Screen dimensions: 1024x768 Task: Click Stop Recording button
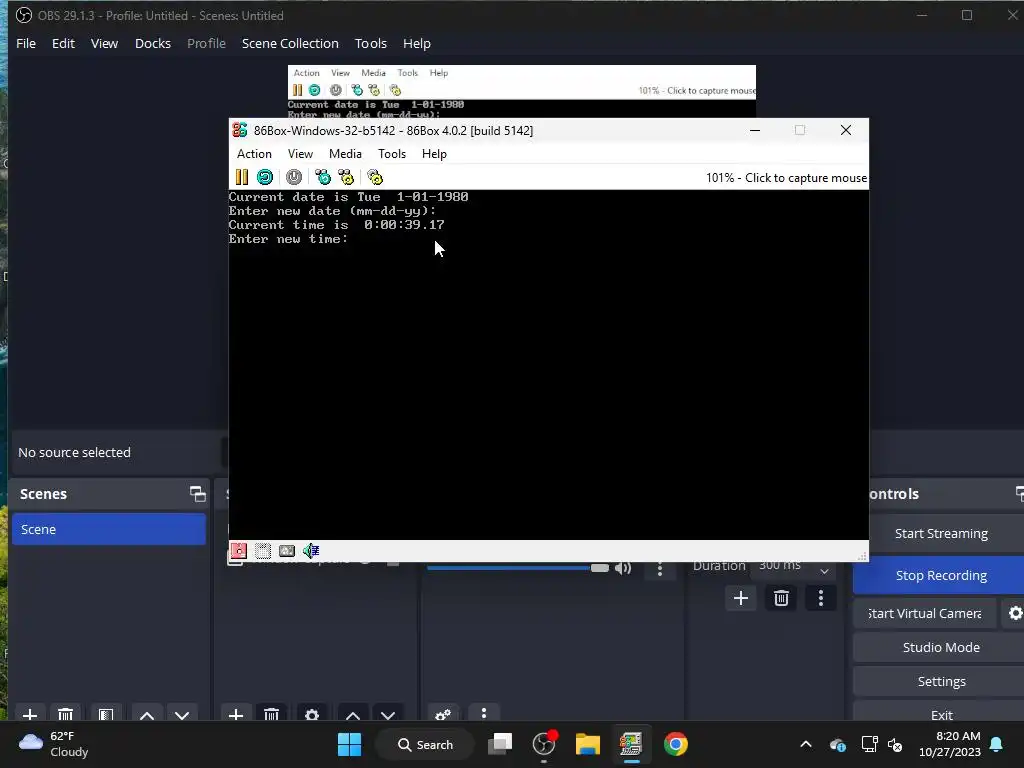940,575
